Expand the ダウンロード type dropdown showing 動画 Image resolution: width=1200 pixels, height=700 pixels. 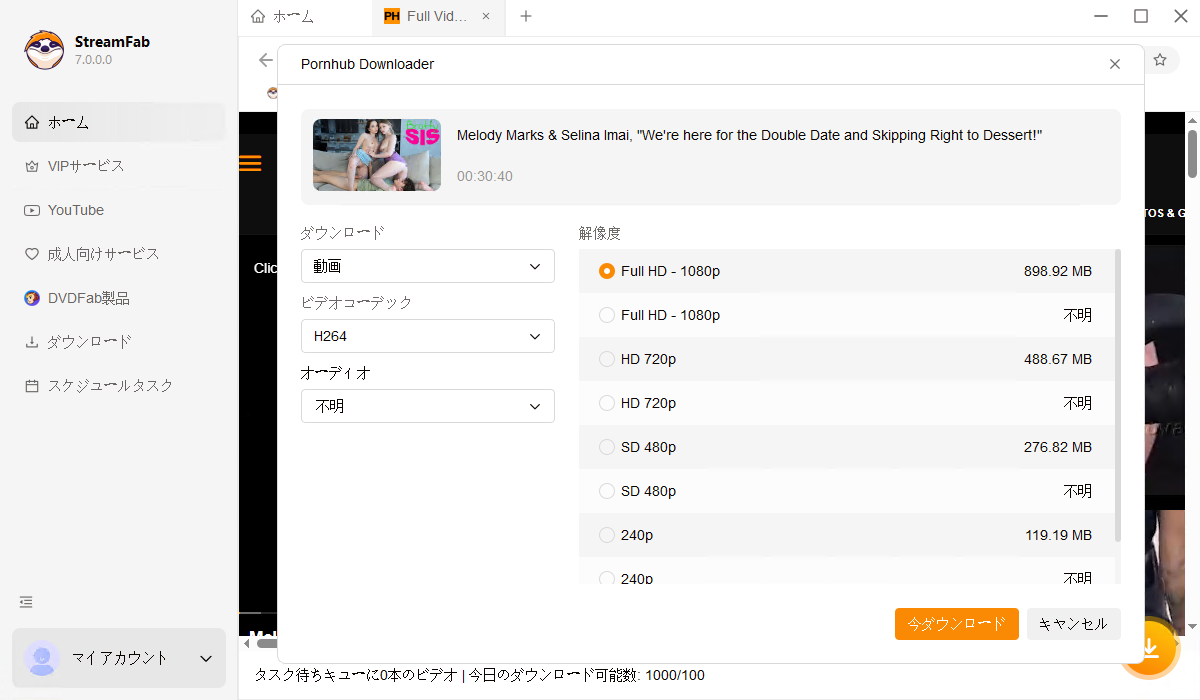pos(427,267)
